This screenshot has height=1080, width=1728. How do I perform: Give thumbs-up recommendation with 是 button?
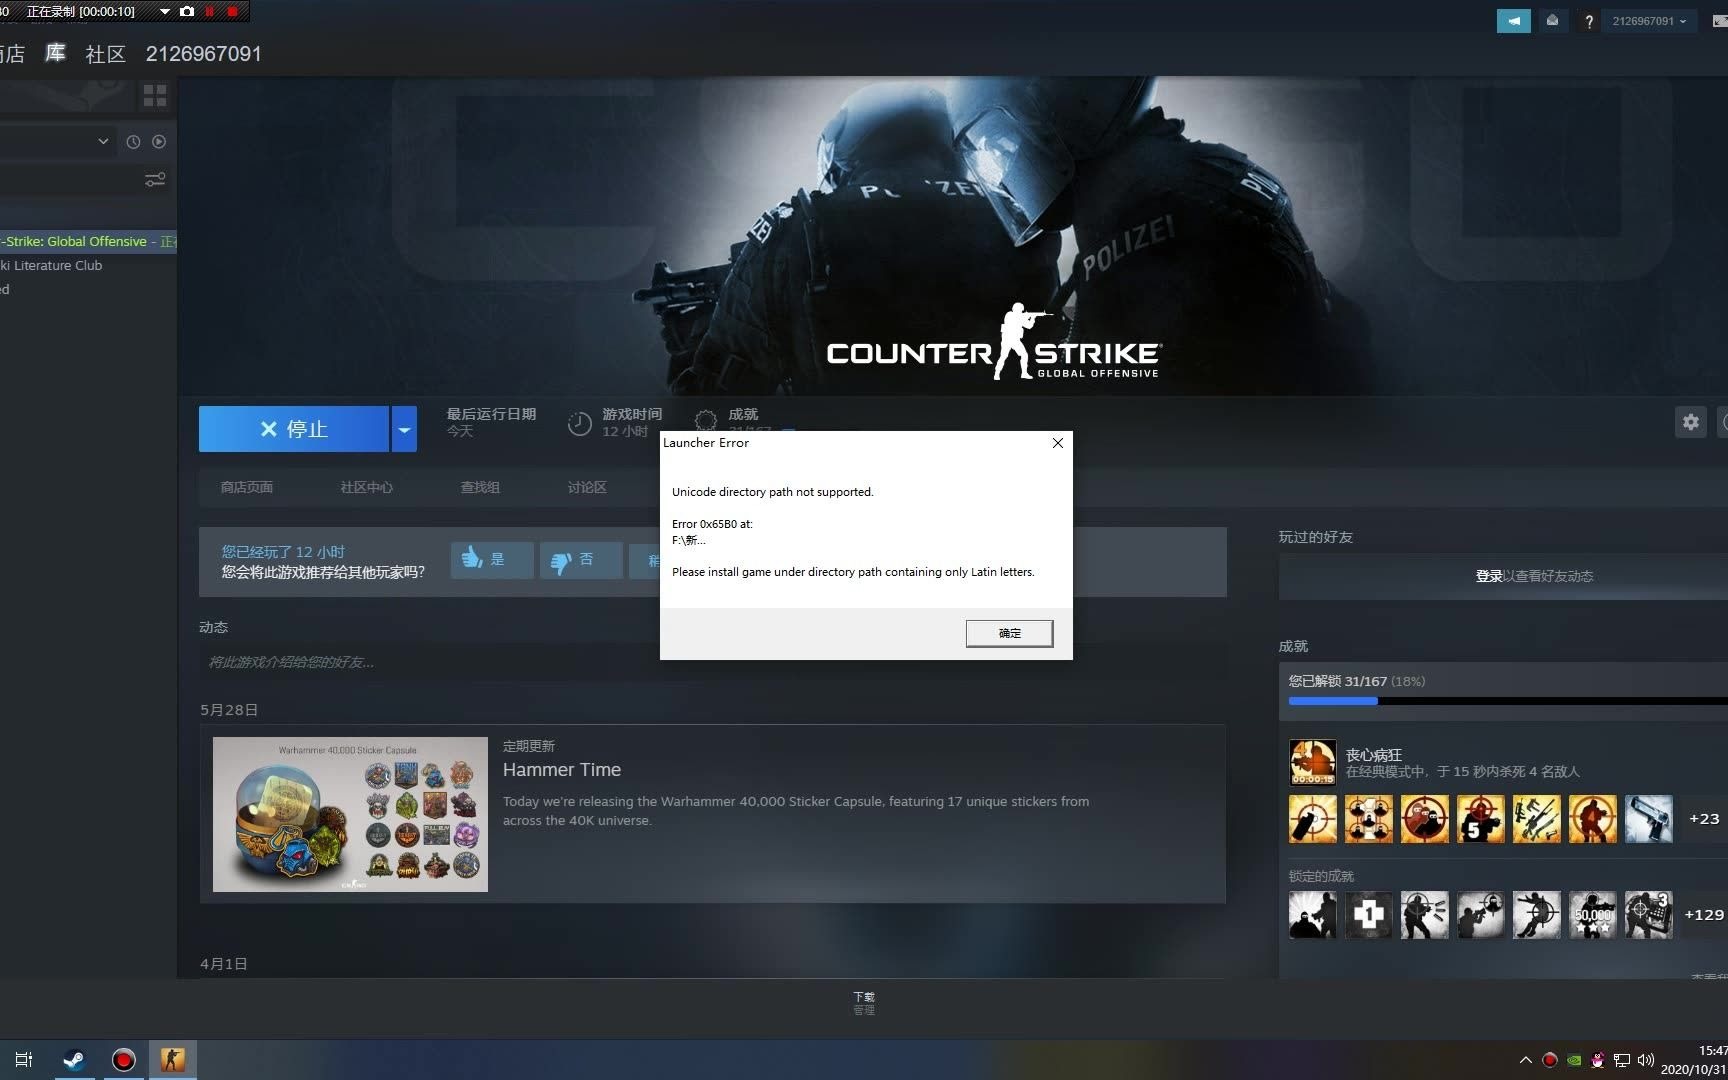click(491, 560)
